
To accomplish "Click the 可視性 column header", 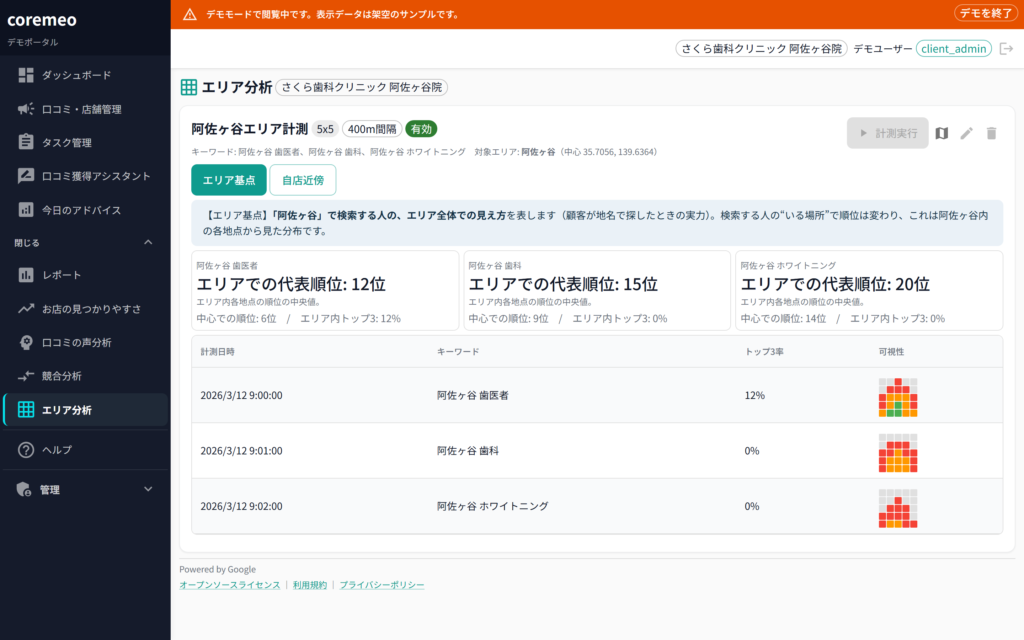I will [x=891, y=351].
